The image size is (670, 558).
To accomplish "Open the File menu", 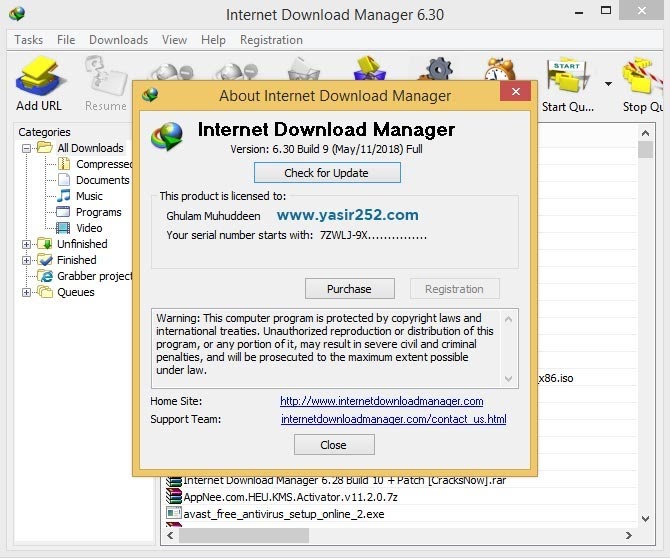I will tap(66, 40).
